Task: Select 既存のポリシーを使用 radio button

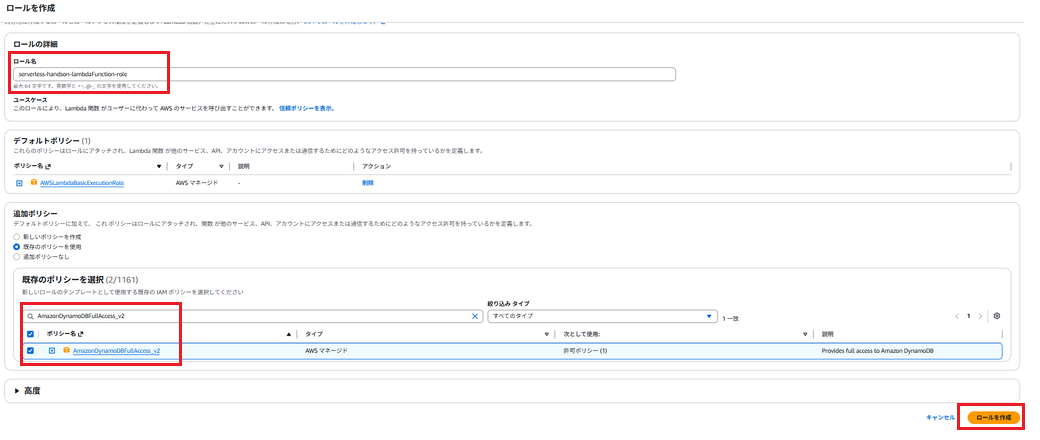Action: click(17, 246)
